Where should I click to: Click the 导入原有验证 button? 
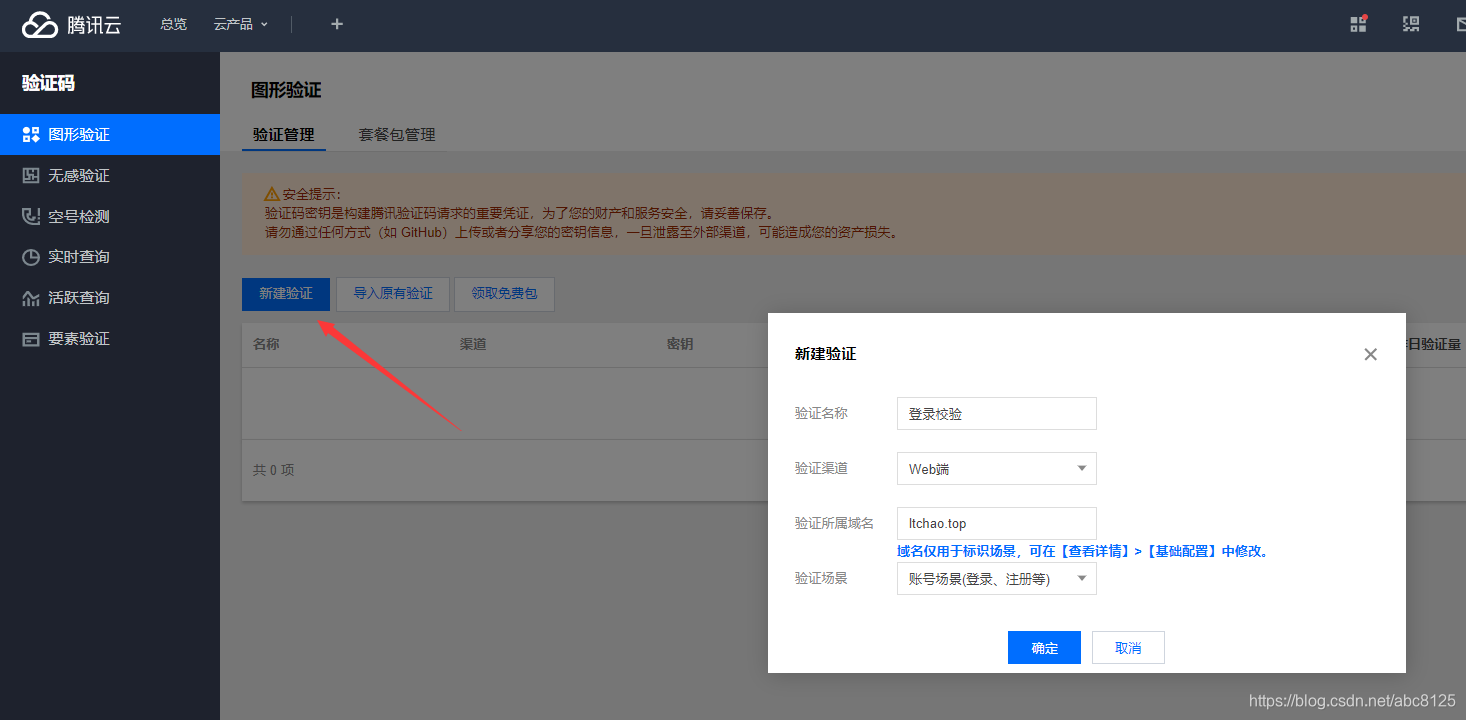tap(393, 294)
